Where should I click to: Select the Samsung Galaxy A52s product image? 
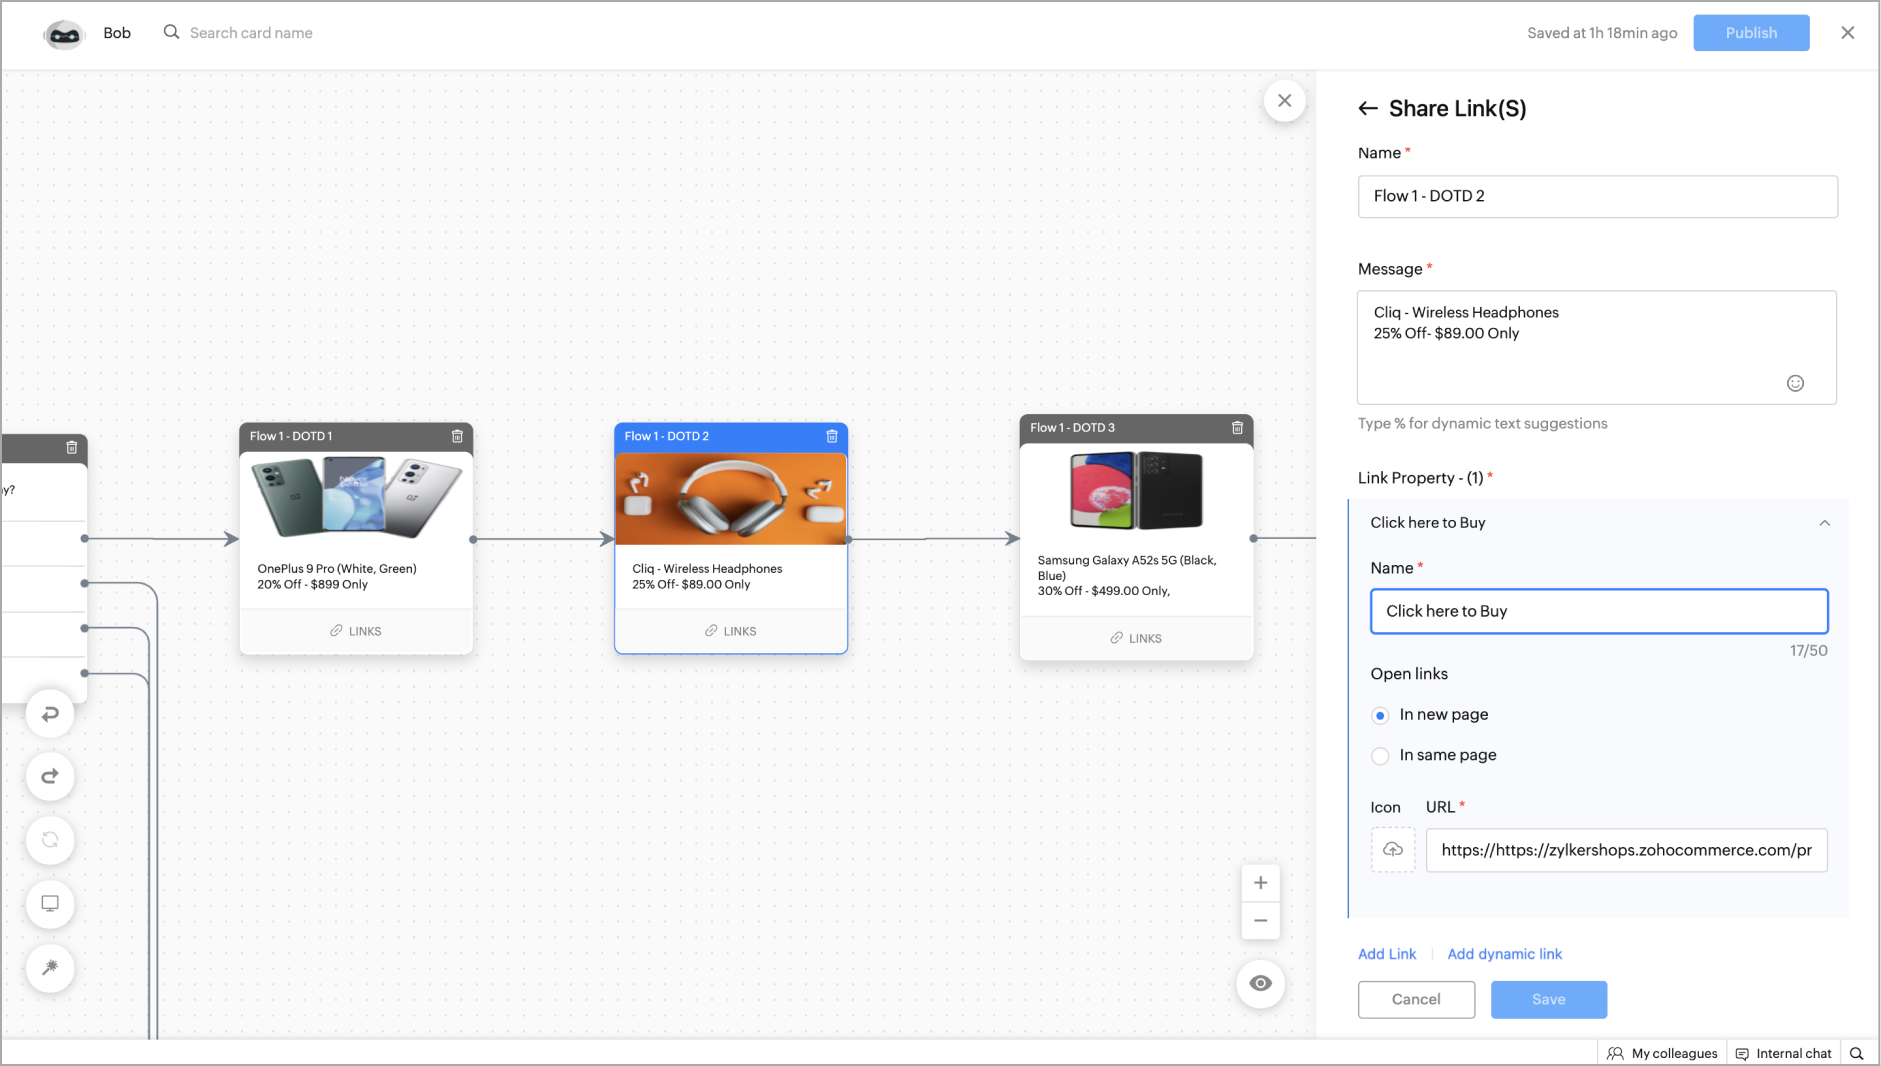pos(1136,490)
